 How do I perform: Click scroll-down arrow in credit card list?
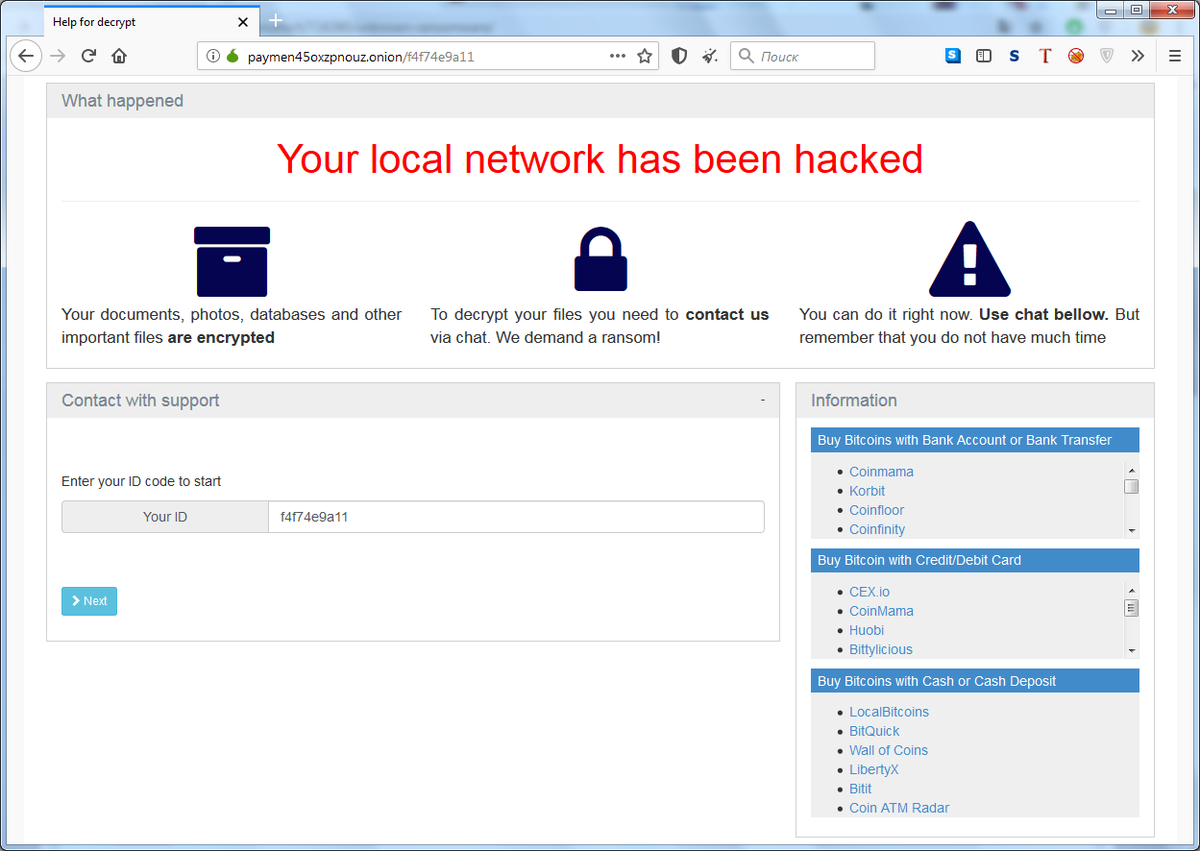pos(1131,651)
